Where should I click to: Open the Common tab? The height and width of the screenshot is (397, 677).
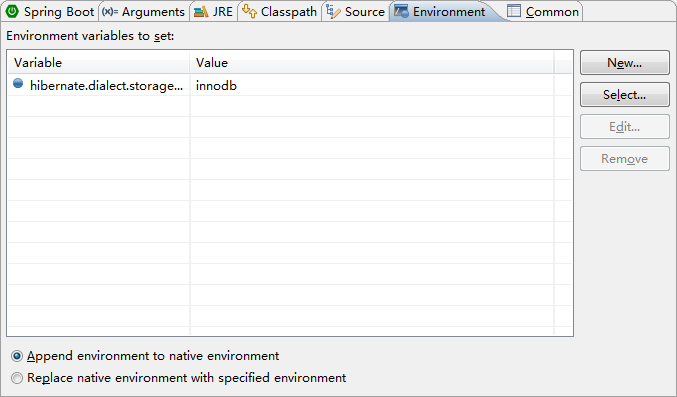click(543, 11)
